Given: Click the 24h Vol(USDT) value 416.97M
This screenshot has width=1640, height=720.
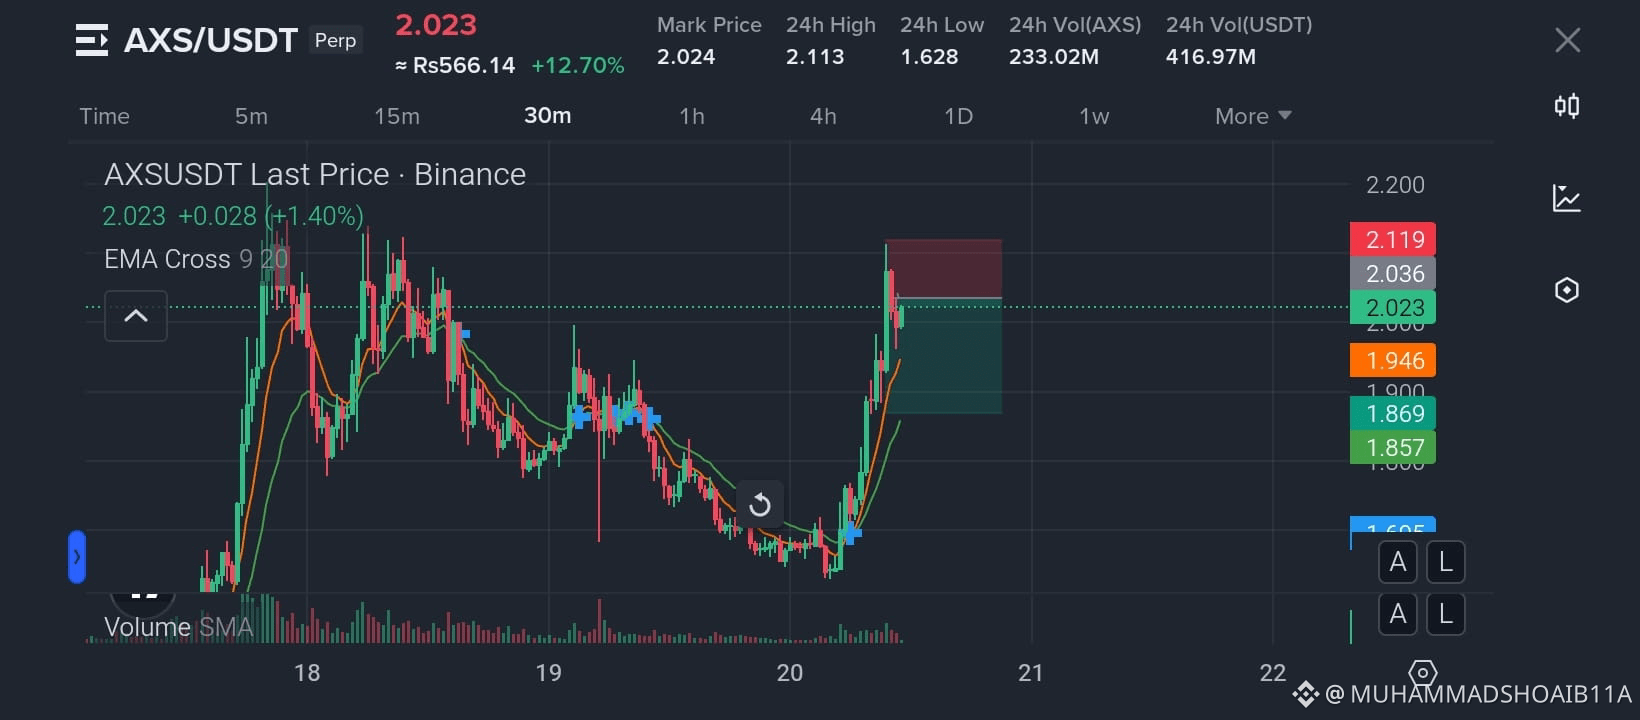Looking at the screenshot, I should [1211, 57].
